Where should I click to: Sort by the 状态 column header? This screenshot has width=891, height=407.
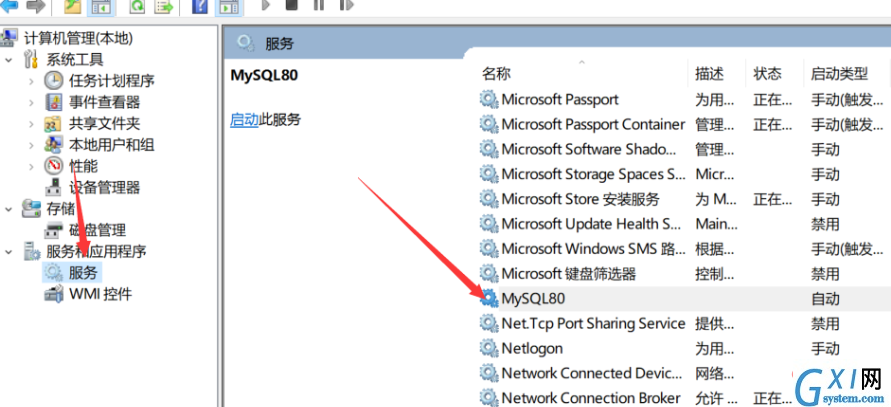click(767, 73)
